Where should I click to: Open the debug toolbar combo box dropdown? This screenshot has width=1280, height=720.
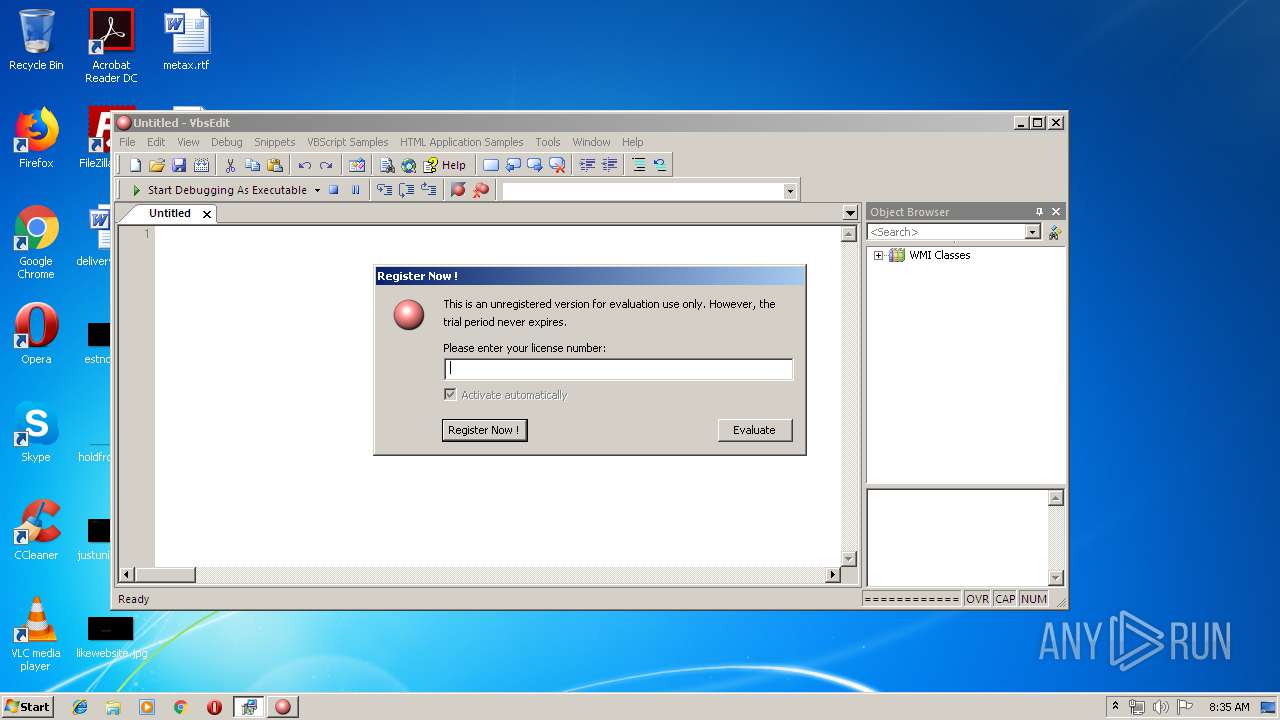coord(790,191)
